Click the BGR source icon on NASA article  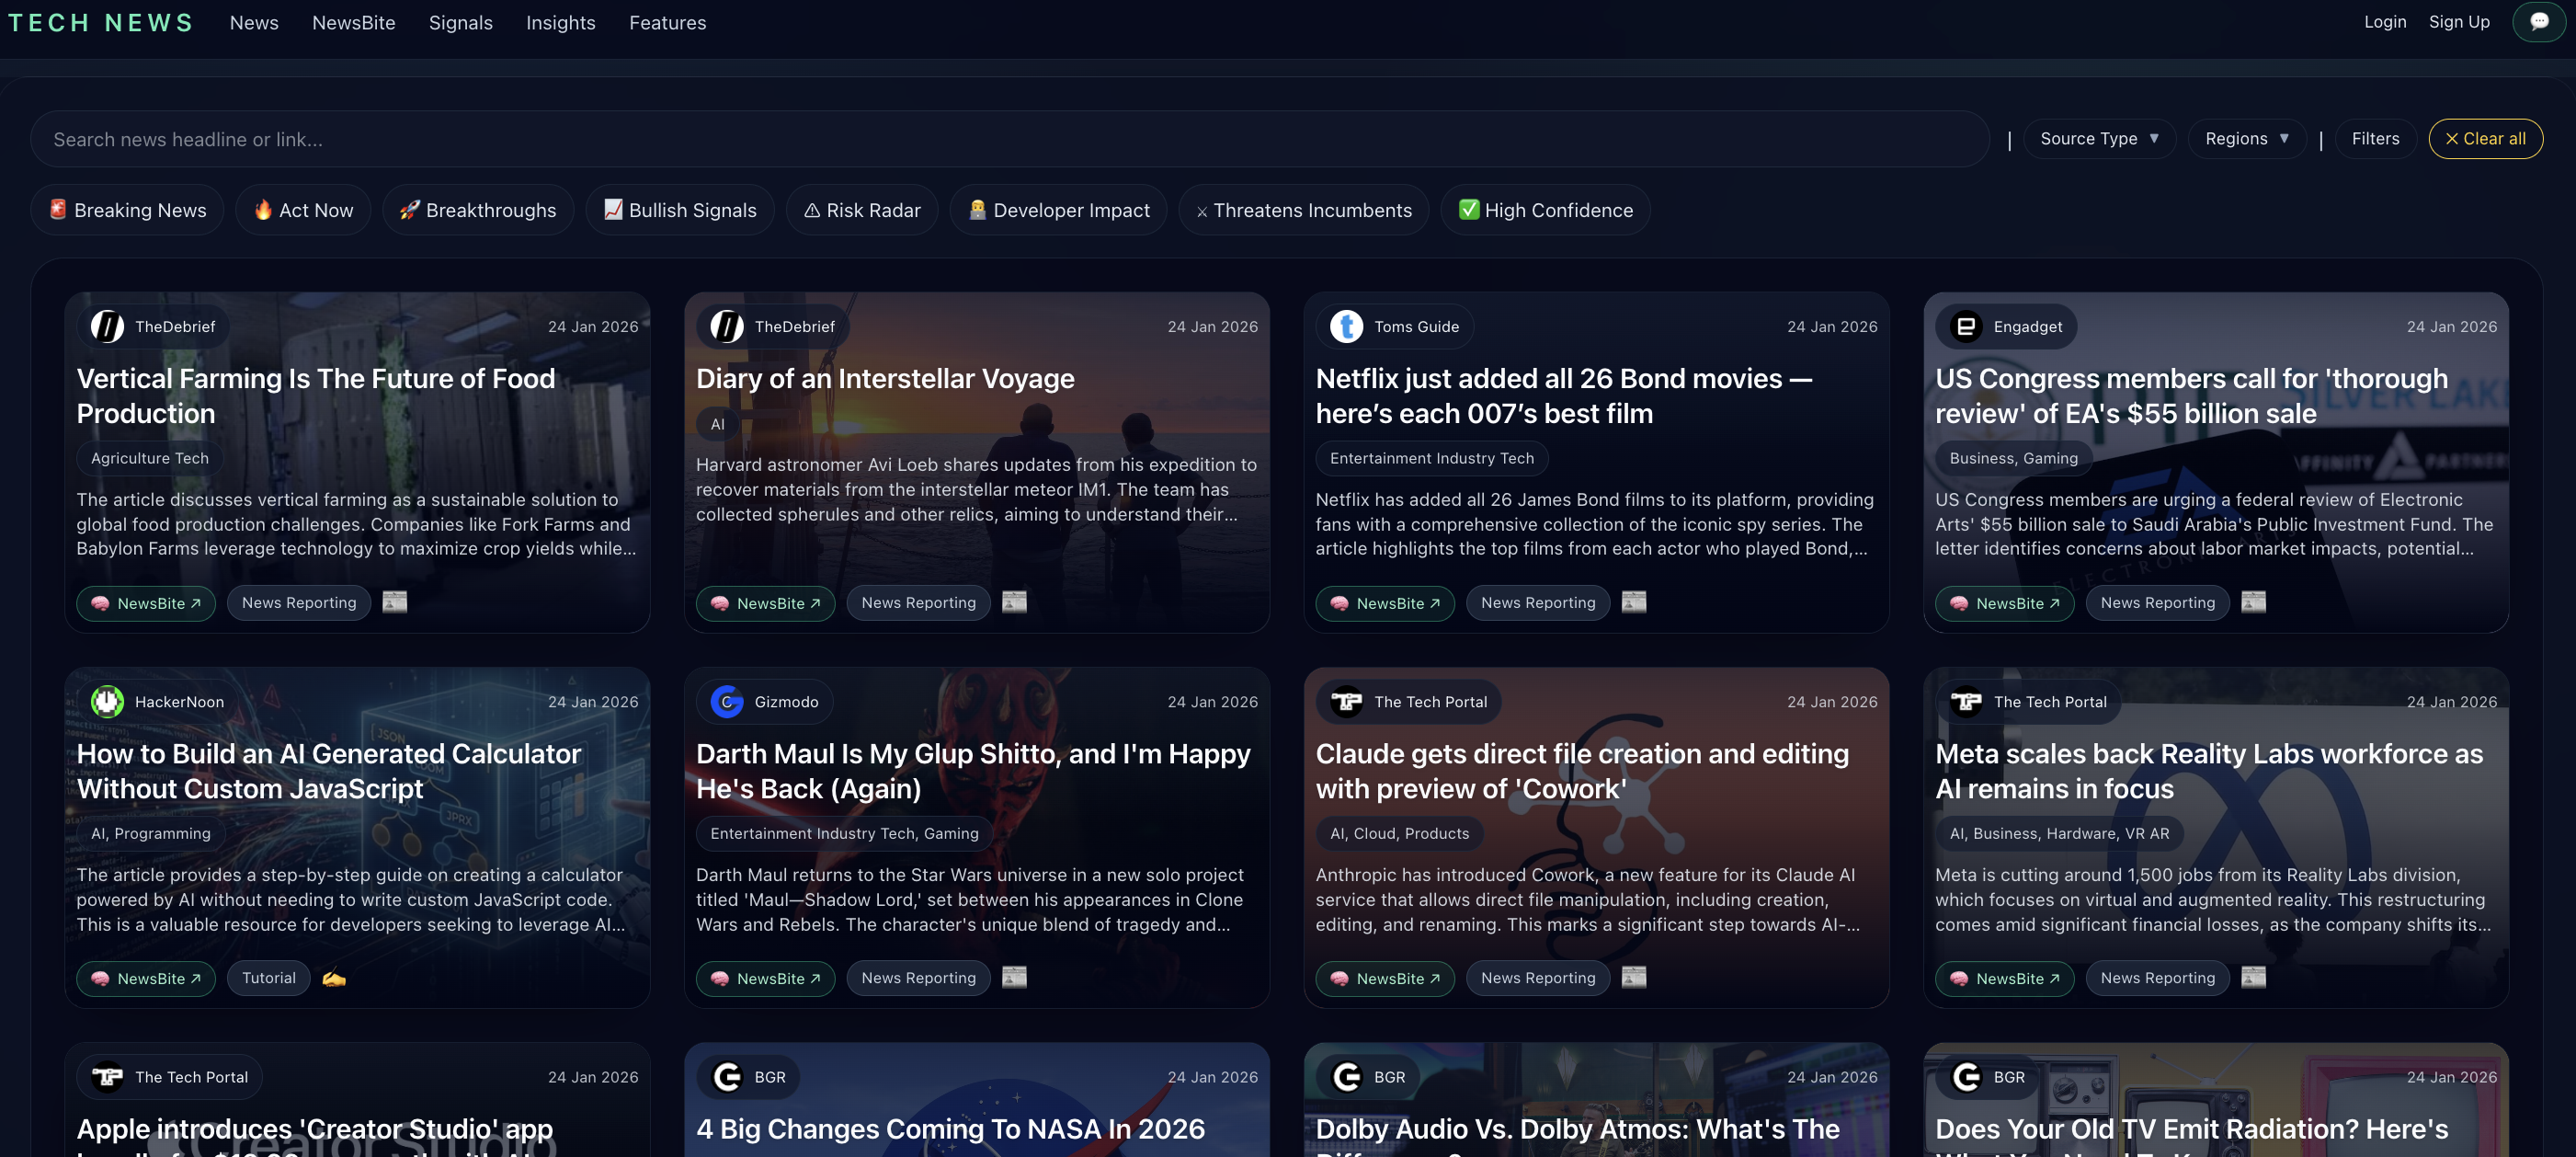(x=726, y=1077)
